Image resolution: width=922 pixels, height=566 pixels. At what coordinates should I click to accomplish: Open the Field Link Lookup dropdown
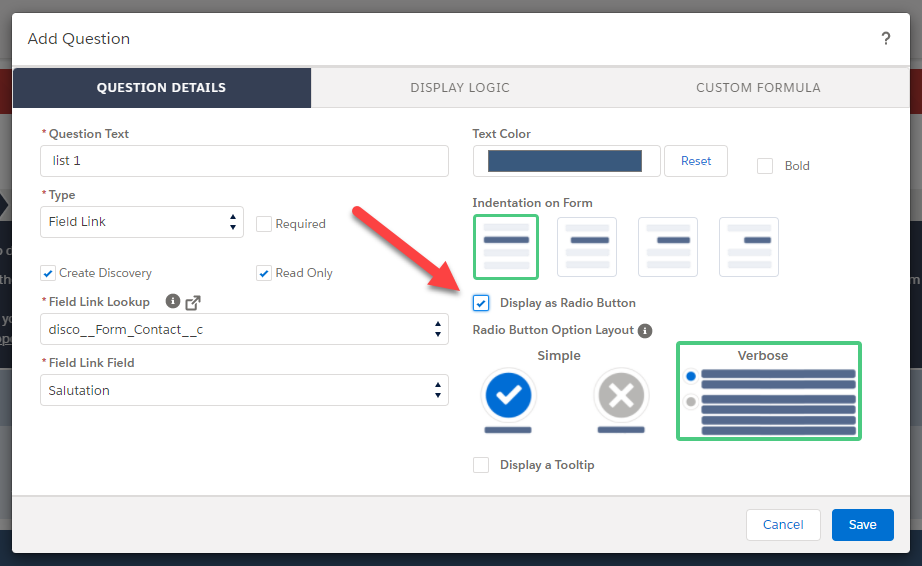pyautogui.click(x=244, y=329)
